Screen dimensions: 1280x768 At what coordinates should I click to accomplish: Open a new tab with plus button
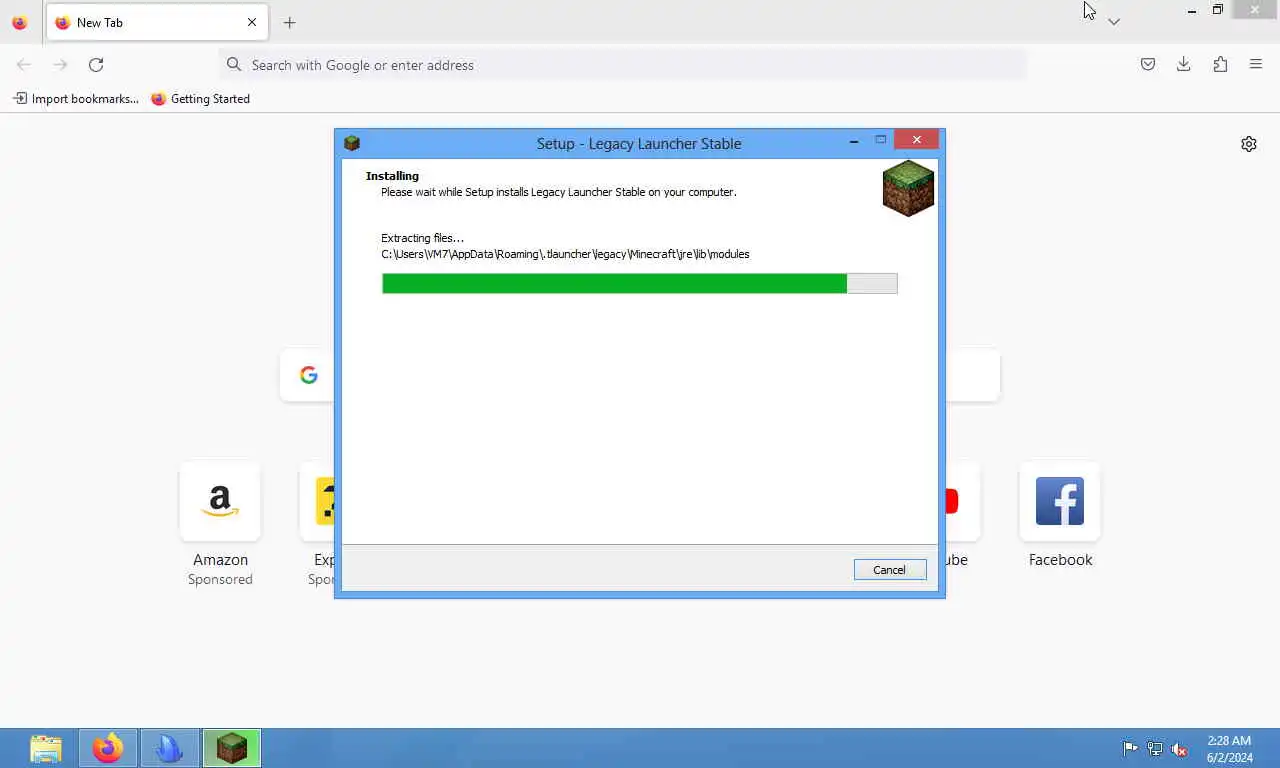click(289, 22)
